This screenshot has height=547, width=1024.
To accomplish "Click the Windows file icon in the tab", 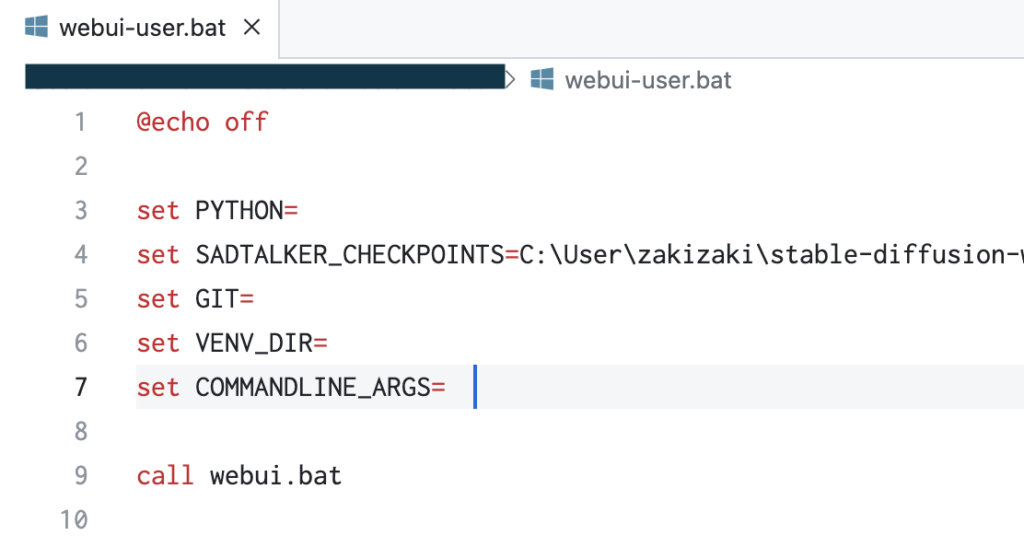I will point(36,27).
